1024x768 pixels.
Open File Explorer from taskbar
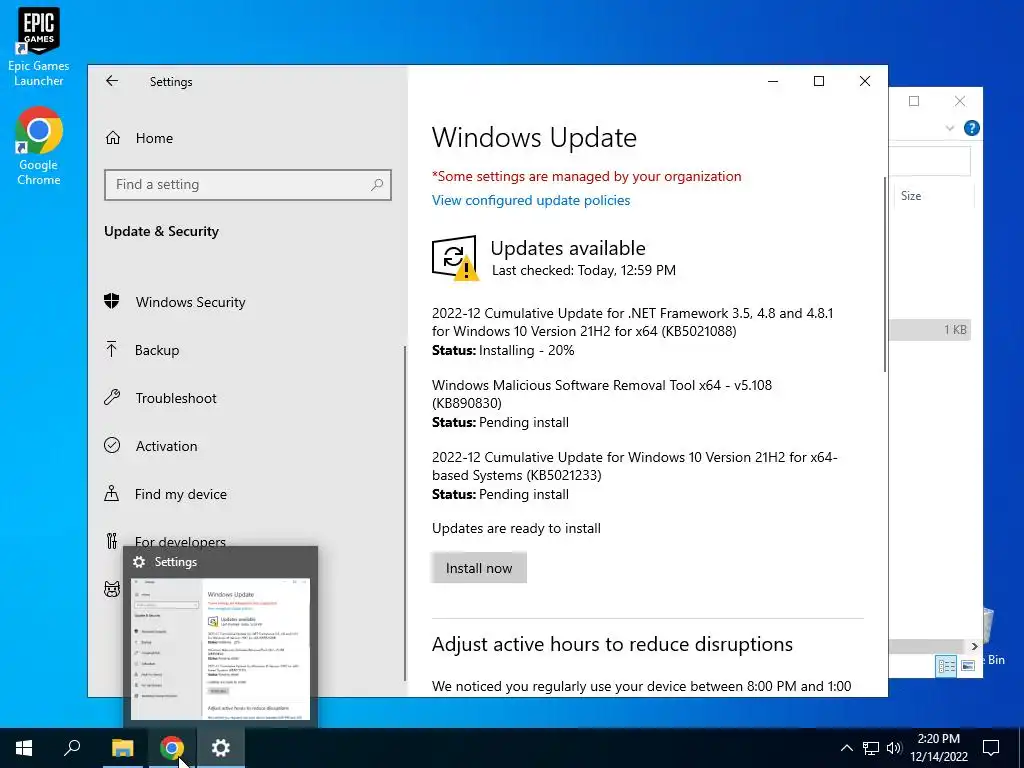[122, 748]
